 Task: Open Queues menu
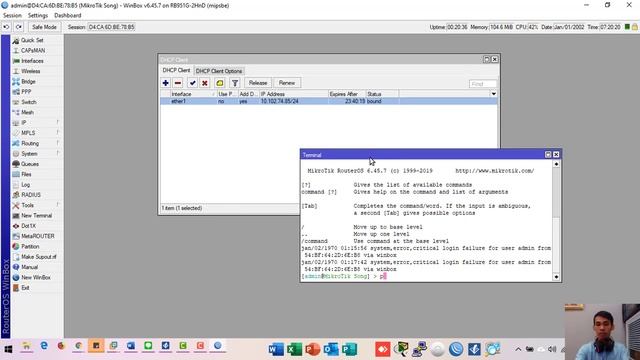point(30,164)
